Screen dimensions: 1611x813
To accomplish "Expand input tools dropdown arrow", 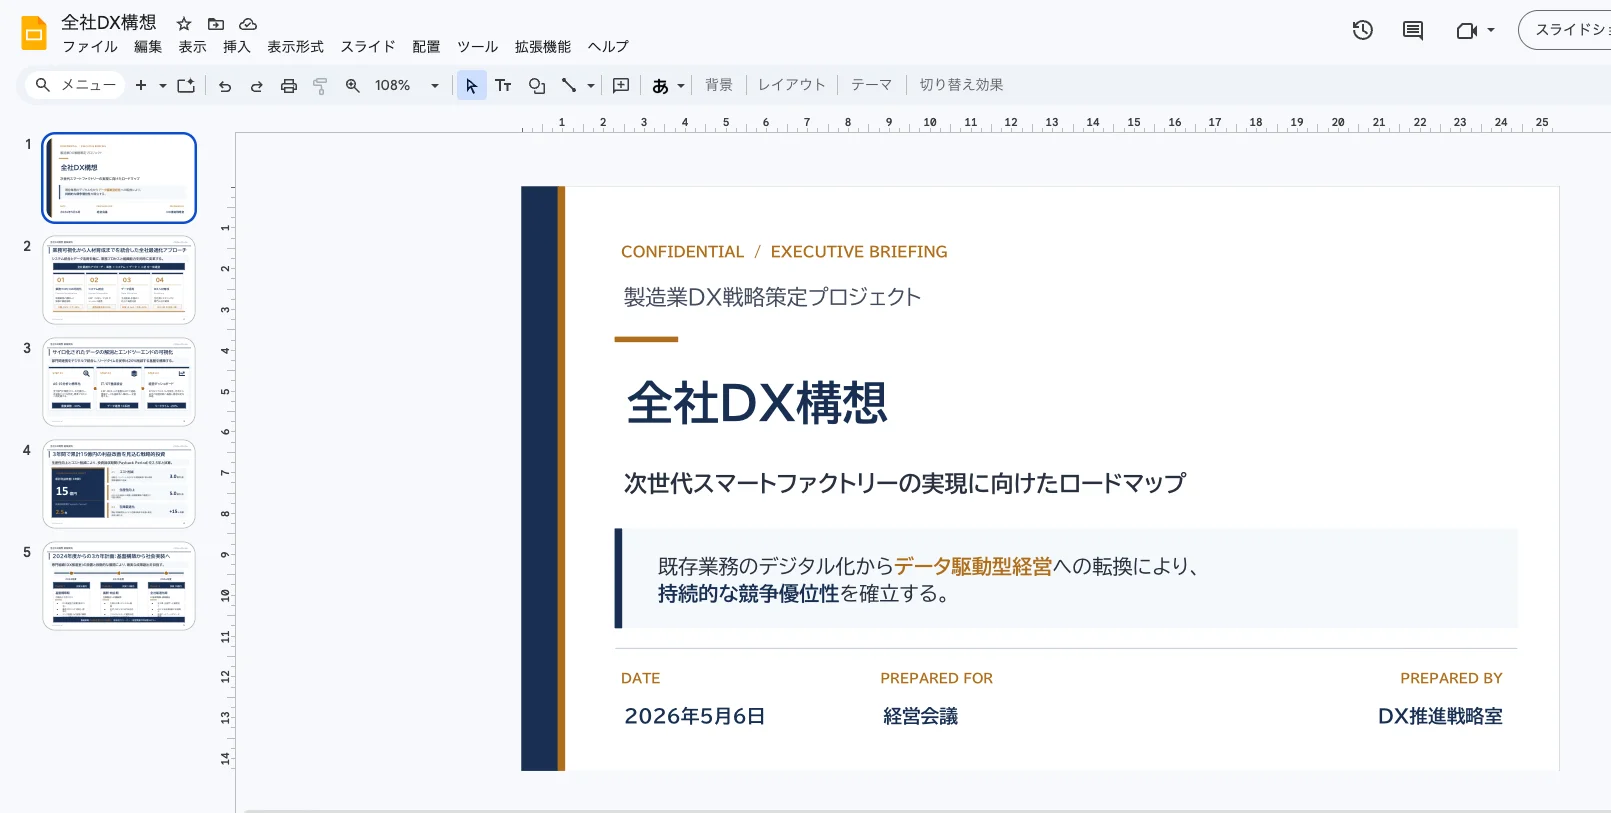I will tap(681, 86).
